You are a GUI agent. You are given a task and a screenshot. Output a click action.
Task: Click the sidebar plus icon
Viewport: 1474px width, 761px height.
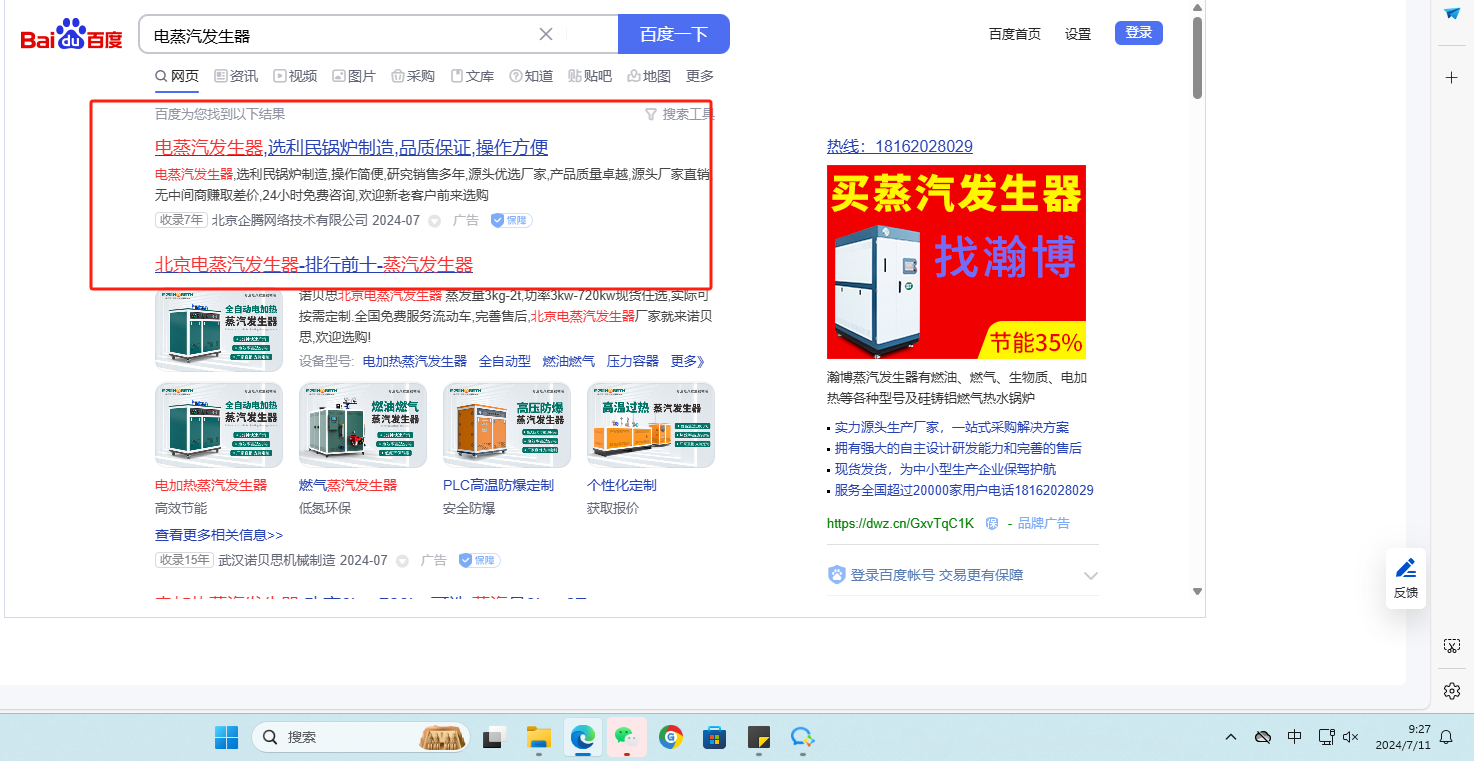[x=1452, y=77]
